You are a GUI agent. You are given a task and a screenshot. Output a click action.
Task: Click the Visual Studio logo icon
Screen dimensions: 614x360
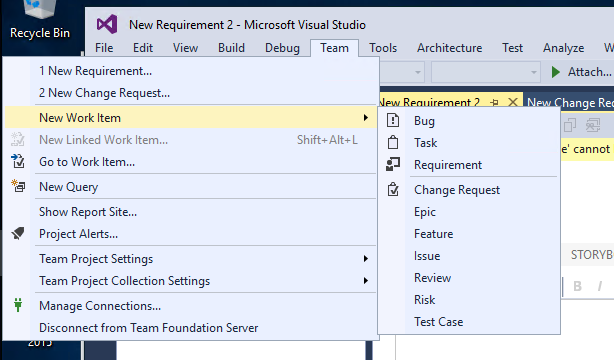pos(107,24)
